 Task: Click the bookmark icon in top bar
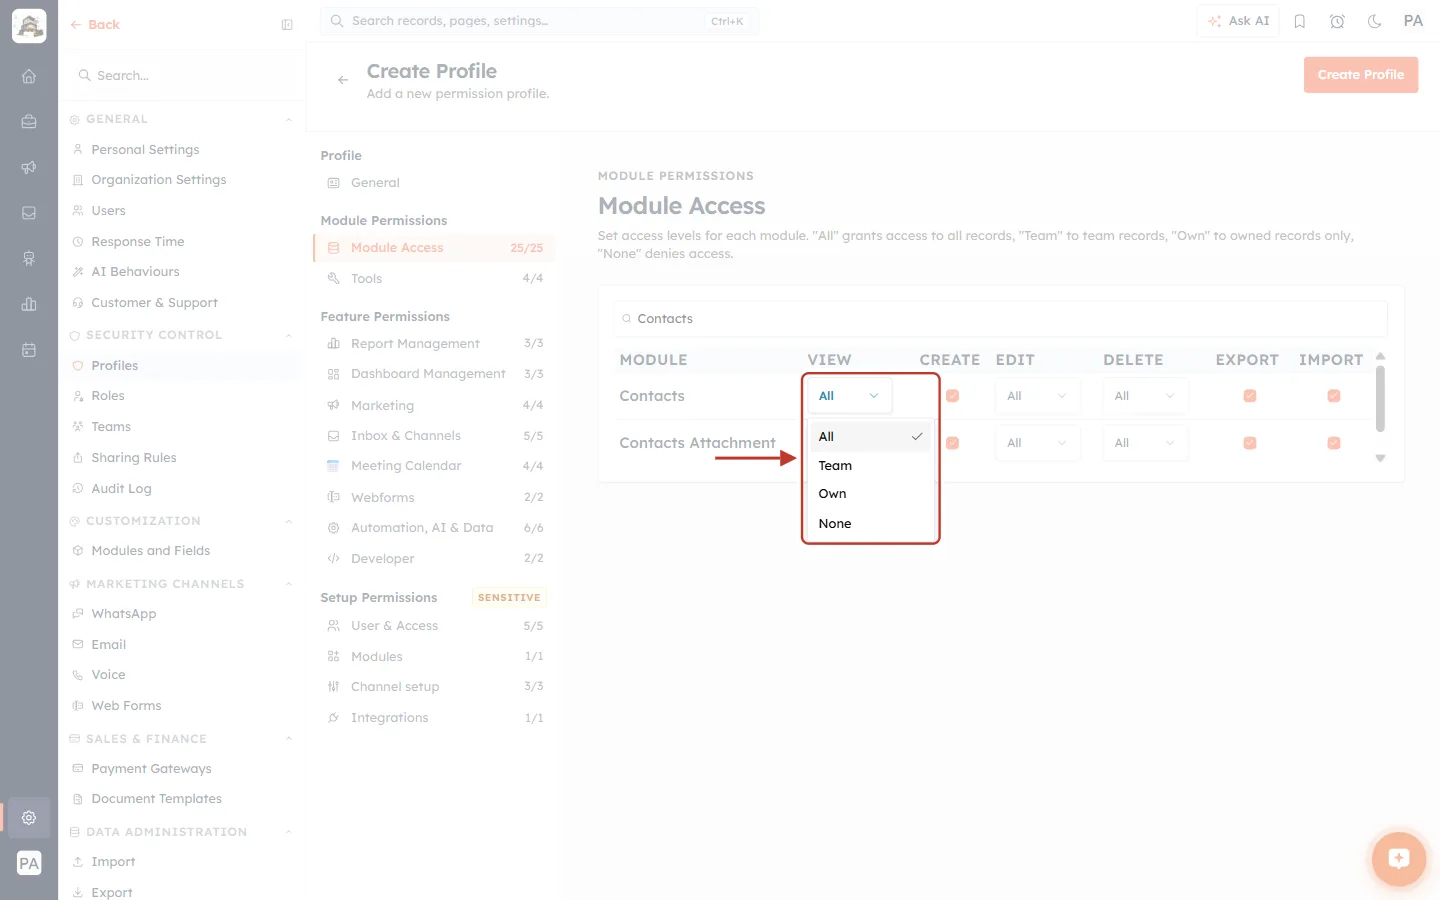[1300, 21]
